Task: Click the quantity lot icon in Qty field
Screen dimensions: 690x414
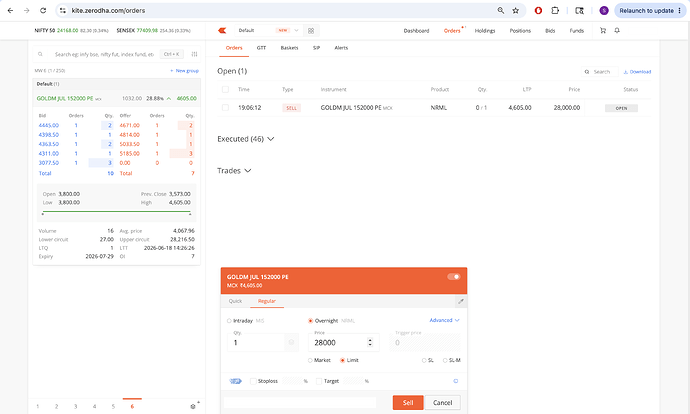Action: [291, 342]
